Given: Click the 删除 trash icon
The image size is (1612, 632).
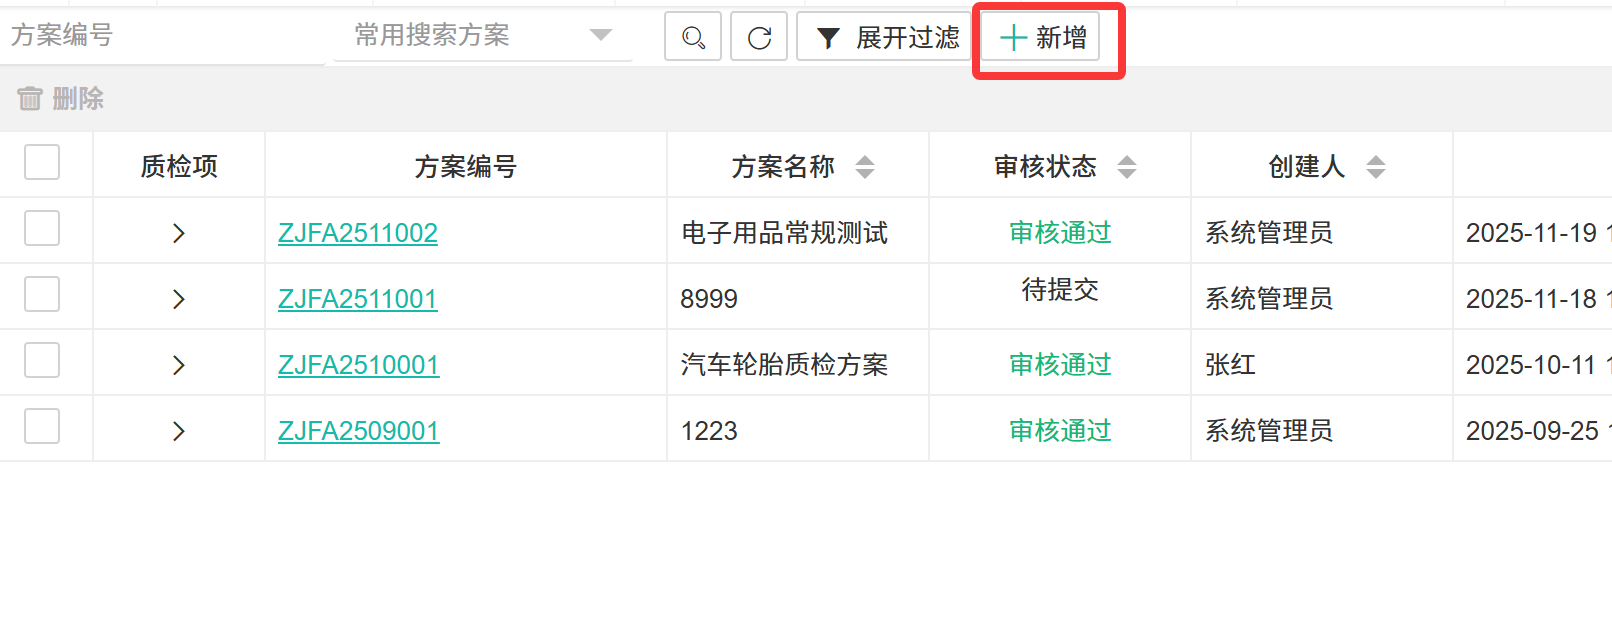Looking at the screenshot, I should click(x=30, y=98).
